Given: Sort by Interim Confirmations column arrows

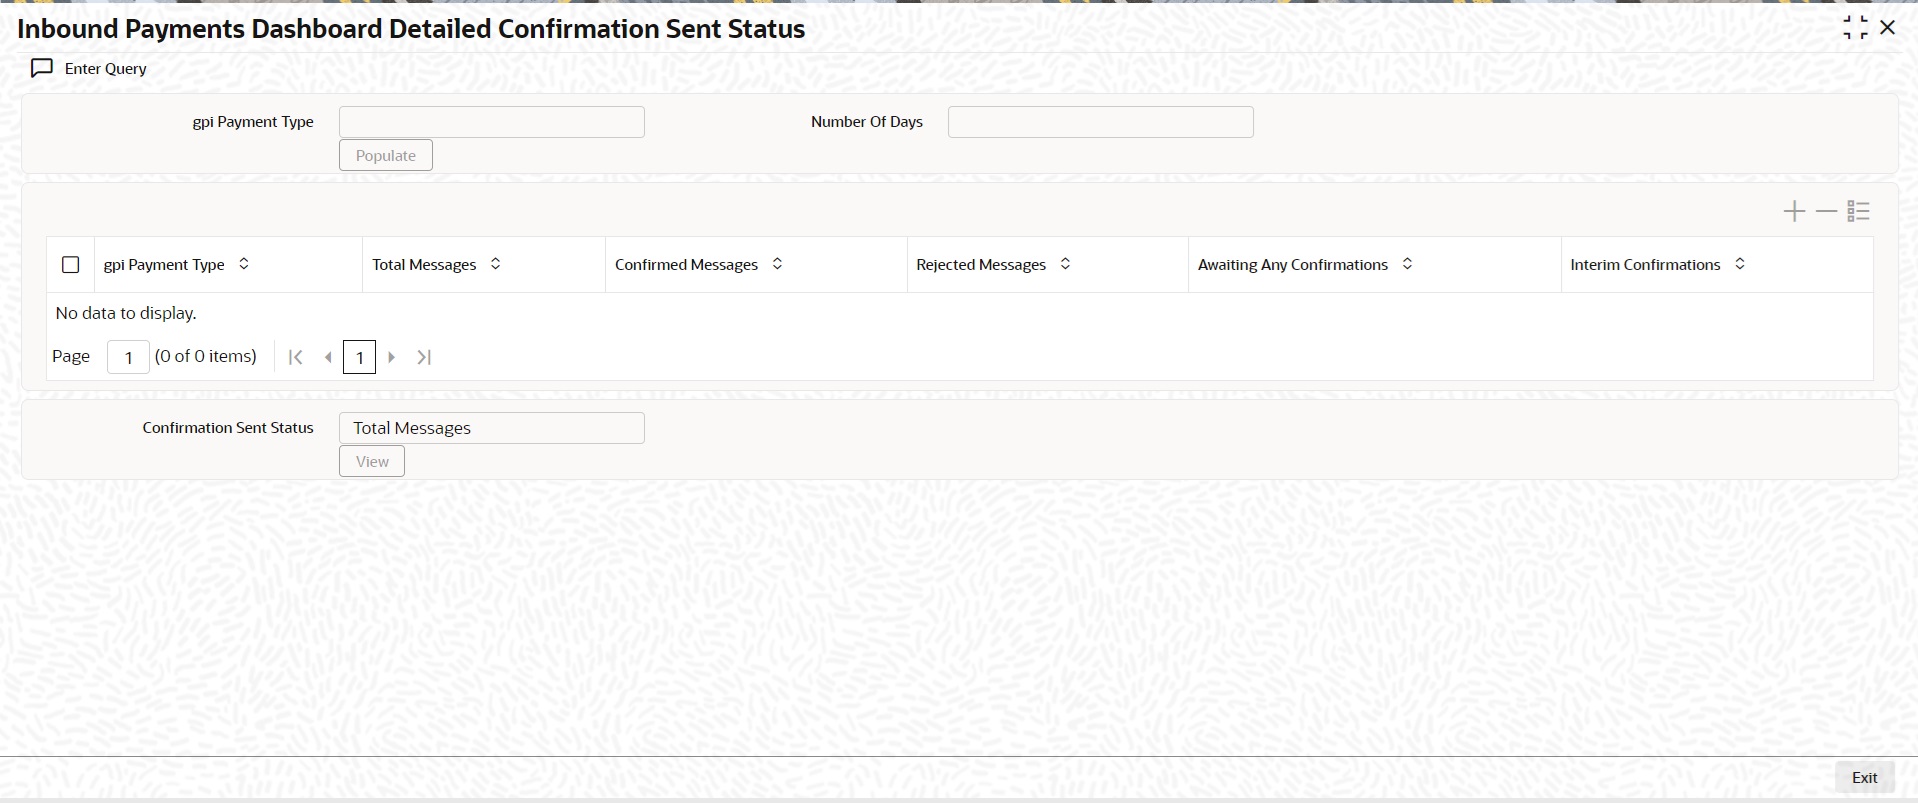Looking at the screenshot, I should (x=1740, y=264).
